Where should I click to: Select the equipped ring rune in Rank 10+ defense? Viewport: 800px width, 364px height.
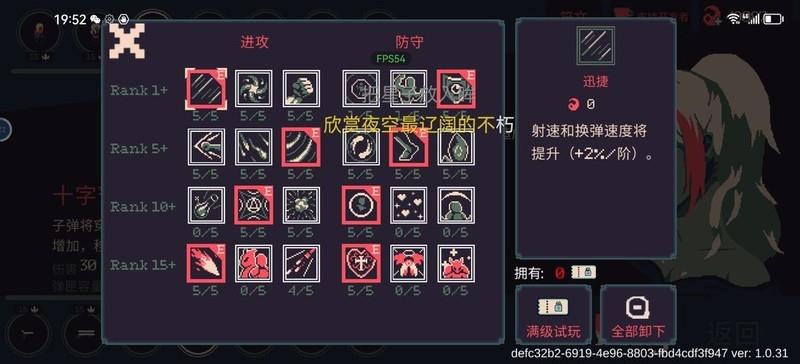coord(361,205)
